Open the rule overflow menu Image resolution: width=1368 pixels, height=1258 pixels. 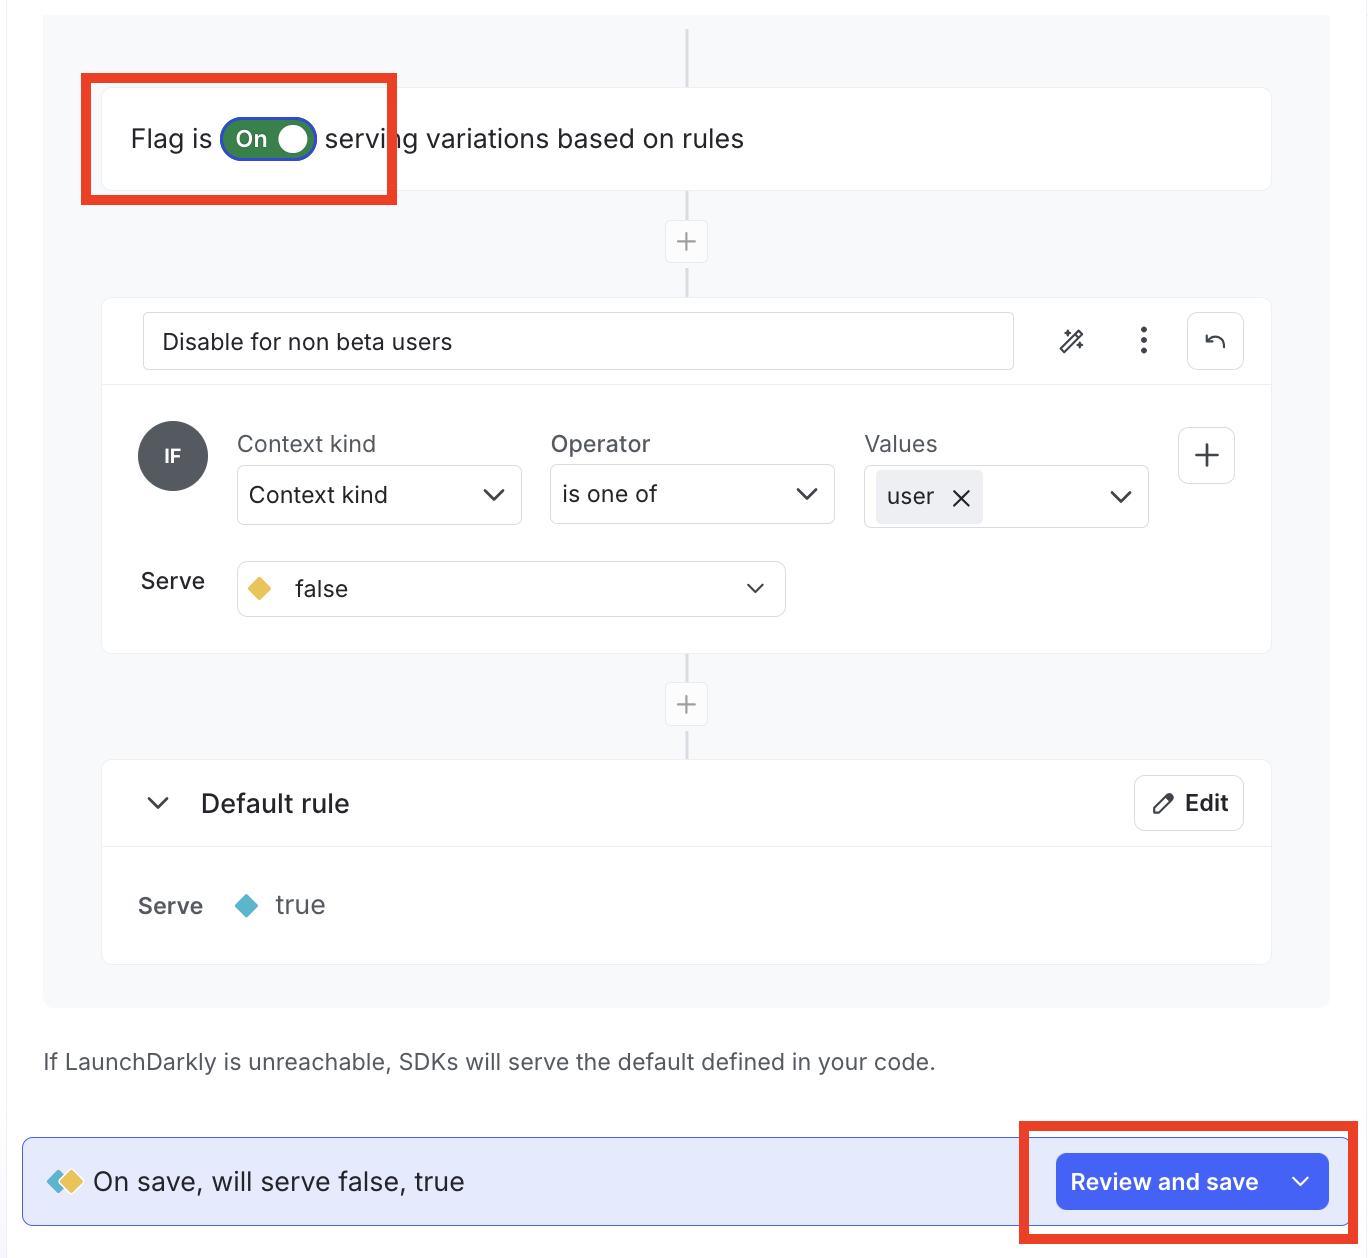[1143, 341]
